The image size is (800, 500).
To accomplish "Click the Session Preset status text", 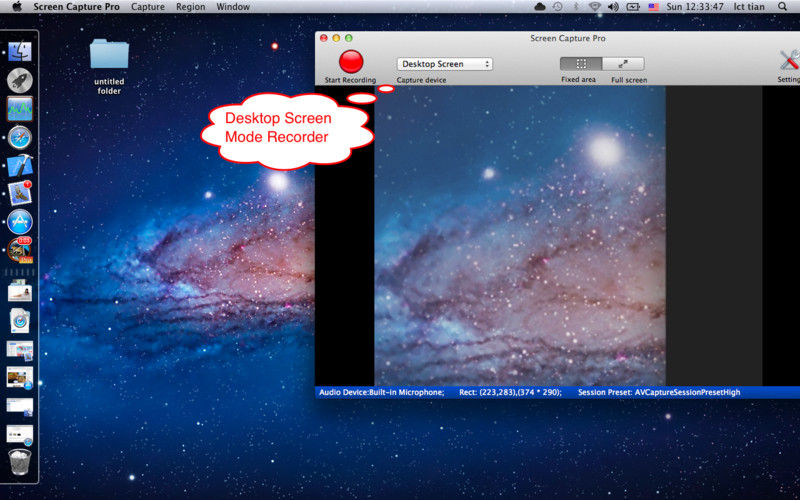I will pos(659,392).
